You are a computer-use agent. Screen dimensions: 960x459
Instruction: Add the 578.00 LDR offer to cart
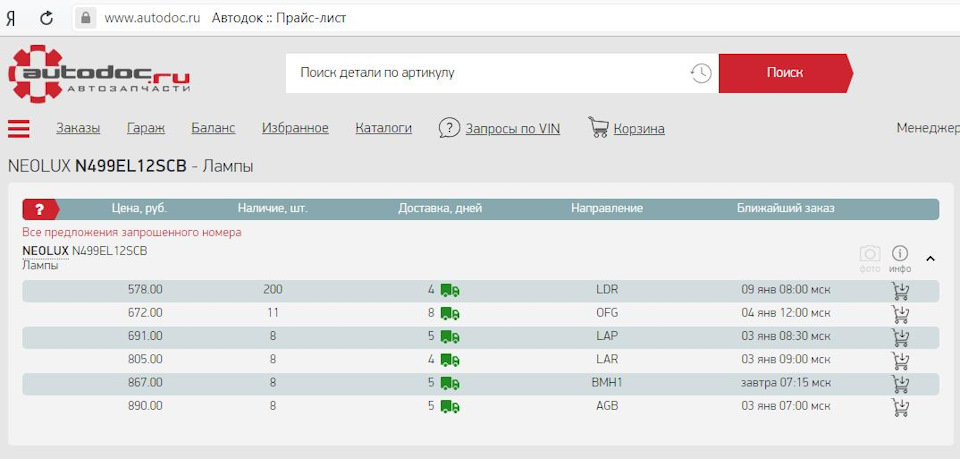pyautogui.click(x=900, y=291)
